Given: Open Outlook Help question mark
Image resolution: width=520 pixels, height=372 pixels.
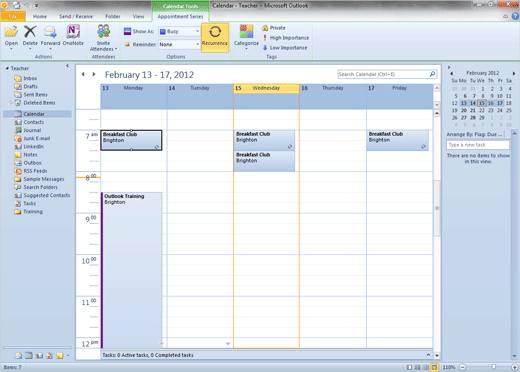Looking at the screenshot, I should point(515,16).
